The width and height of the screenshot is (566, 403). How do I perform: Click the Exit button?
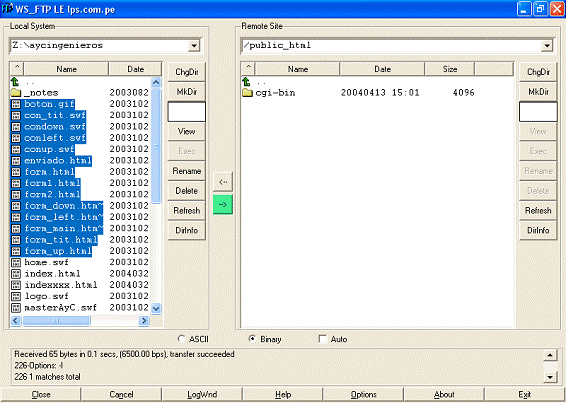pos(524,395)
